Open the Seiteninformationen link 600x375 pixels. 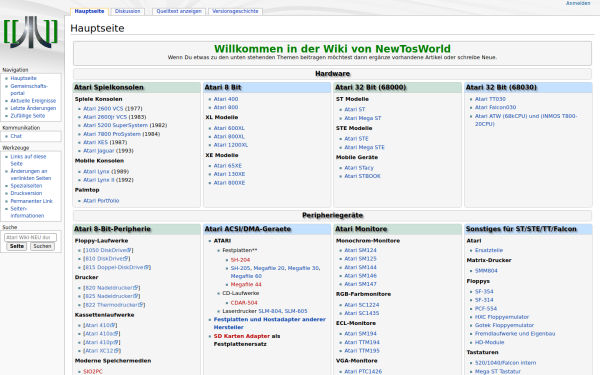coord(27,212)
